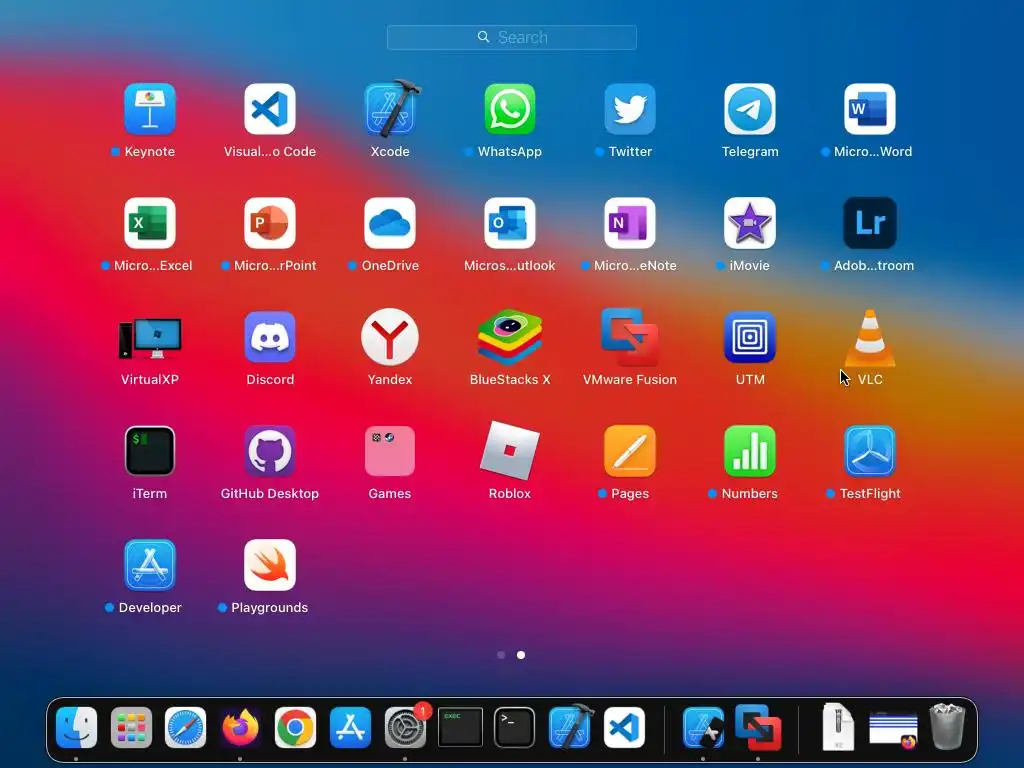Open VirtualXP
The width and height of the screenshot is (1024, 768).
coord(150,338)
